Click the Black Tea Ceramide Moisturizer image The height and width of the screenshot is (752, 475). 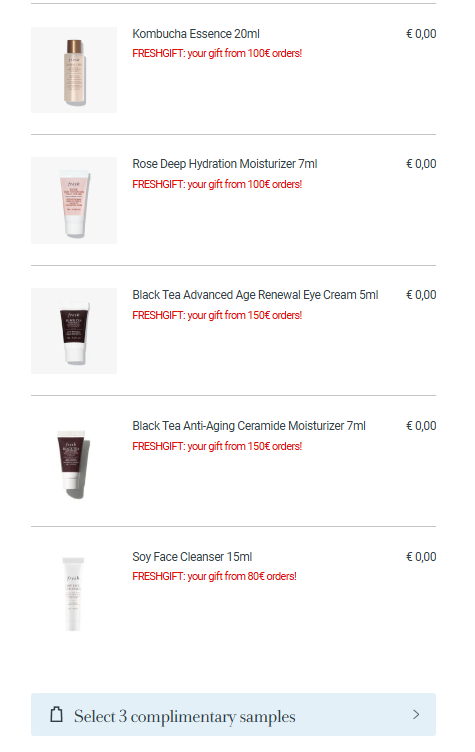tap(74, 462)
